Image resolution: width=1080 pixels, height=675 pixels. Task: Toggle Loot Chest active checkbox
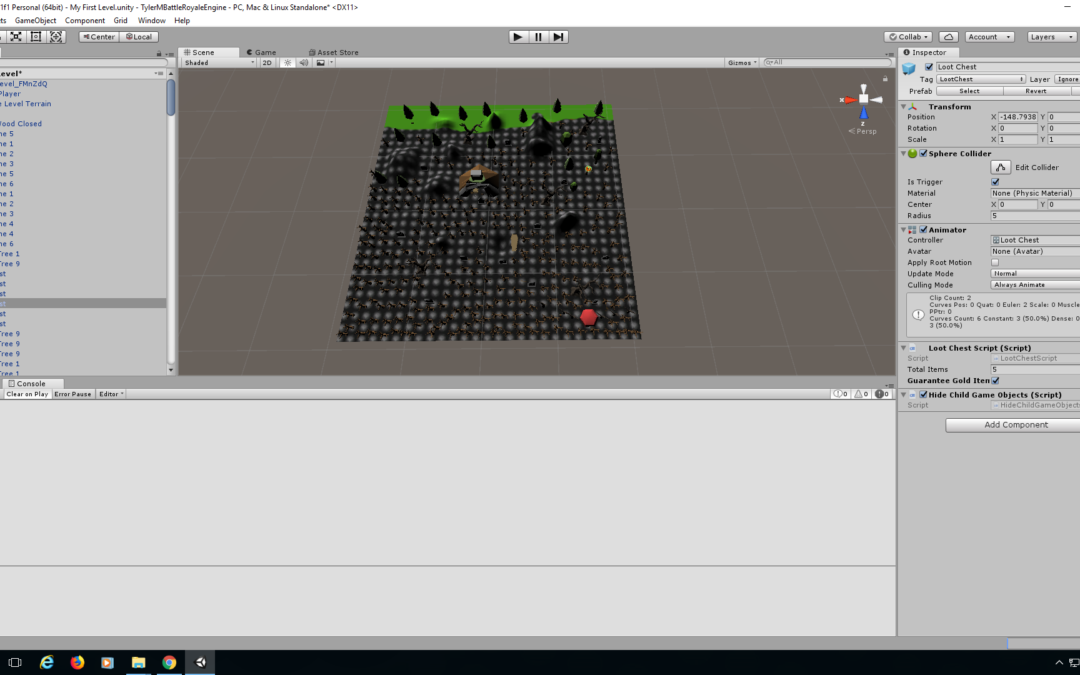(928, 67)
